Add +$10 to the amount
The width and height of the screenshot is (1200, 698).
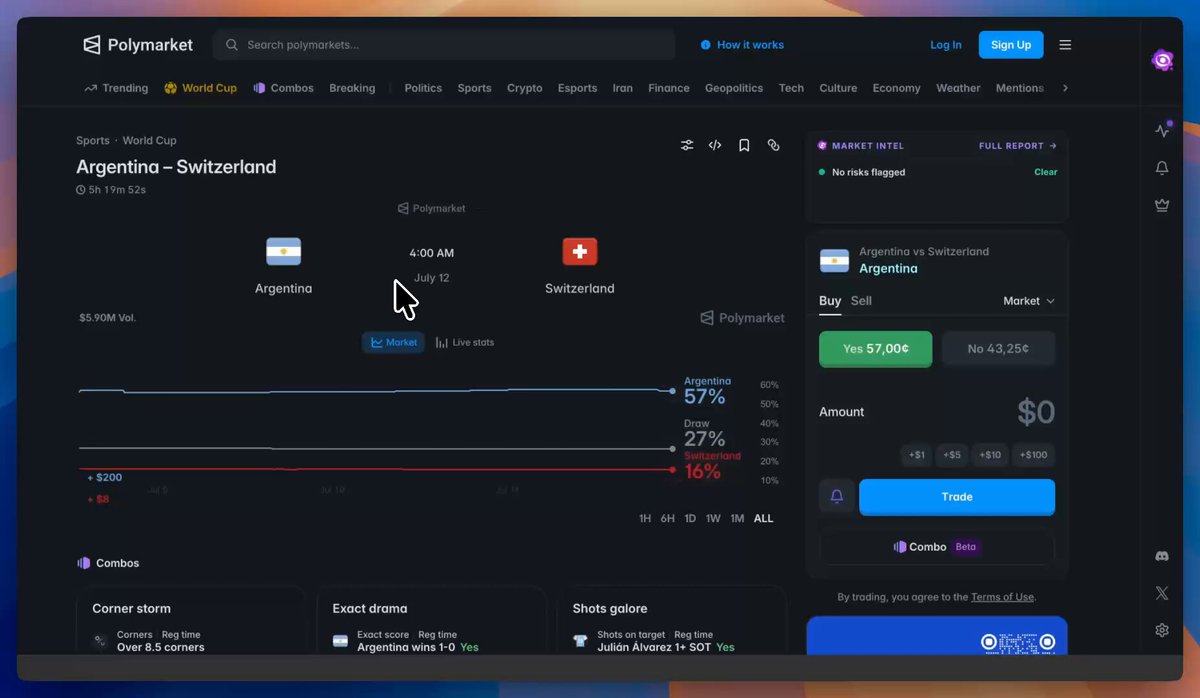tap(990, 455)
